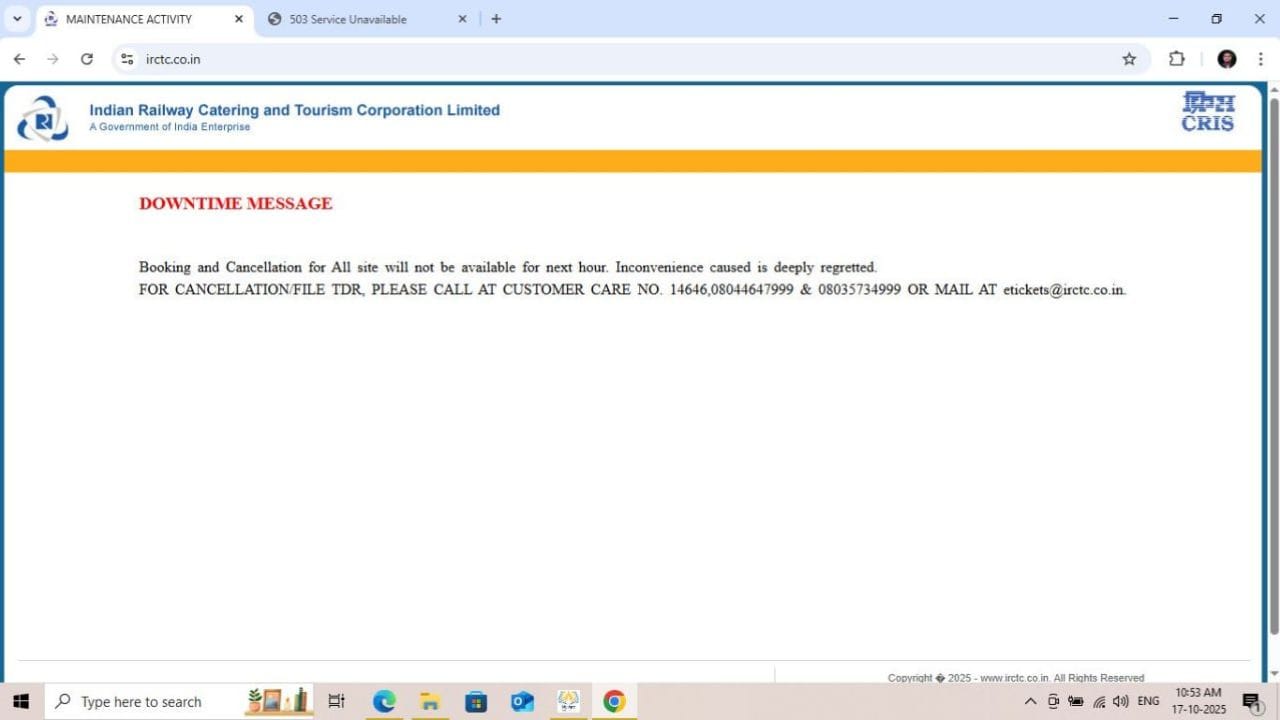The height and width of the screenshot is (720, 1280).
Task: Open the Chrome profile avatar
Action: 1227,59
